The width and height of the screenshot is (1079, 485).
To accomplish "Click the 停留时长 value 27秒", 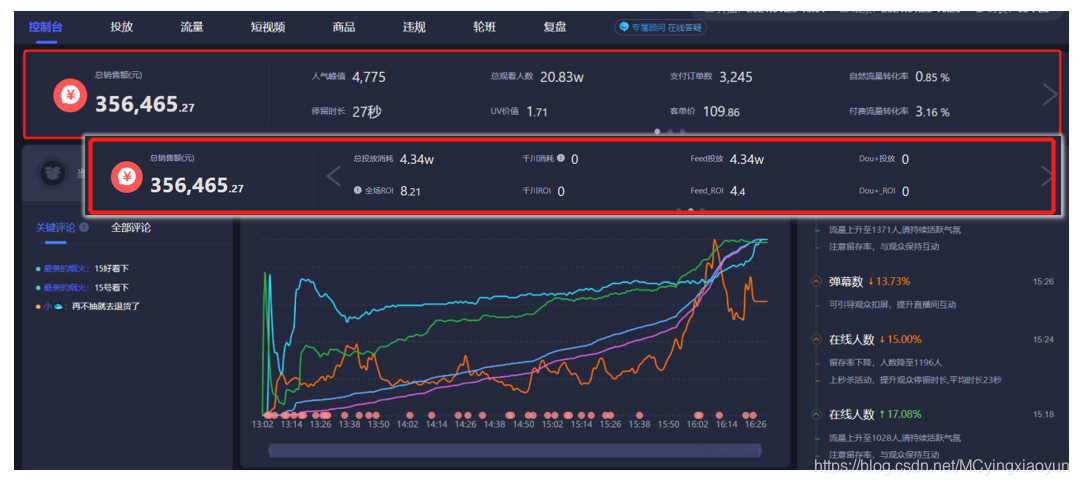I will [x=366, y=111].
